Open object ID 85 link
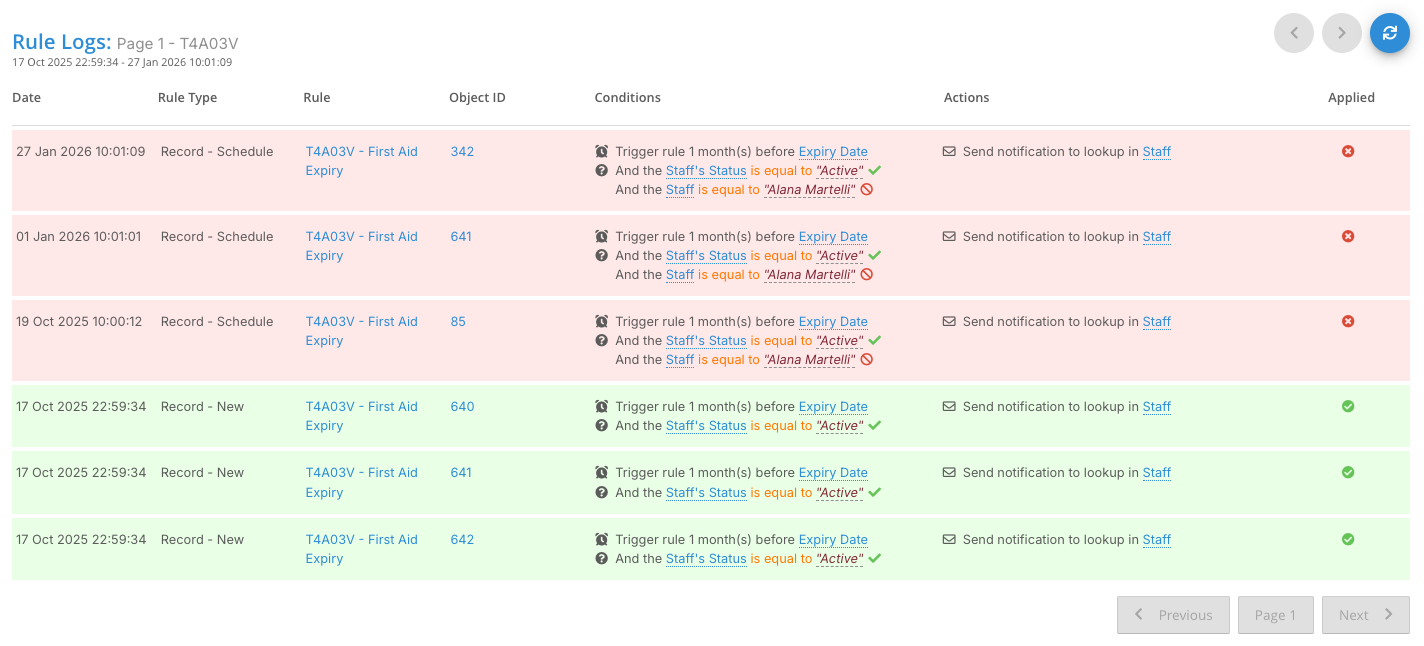The width and height of the screenshot is (1424, 646). [x=458, y=322]
